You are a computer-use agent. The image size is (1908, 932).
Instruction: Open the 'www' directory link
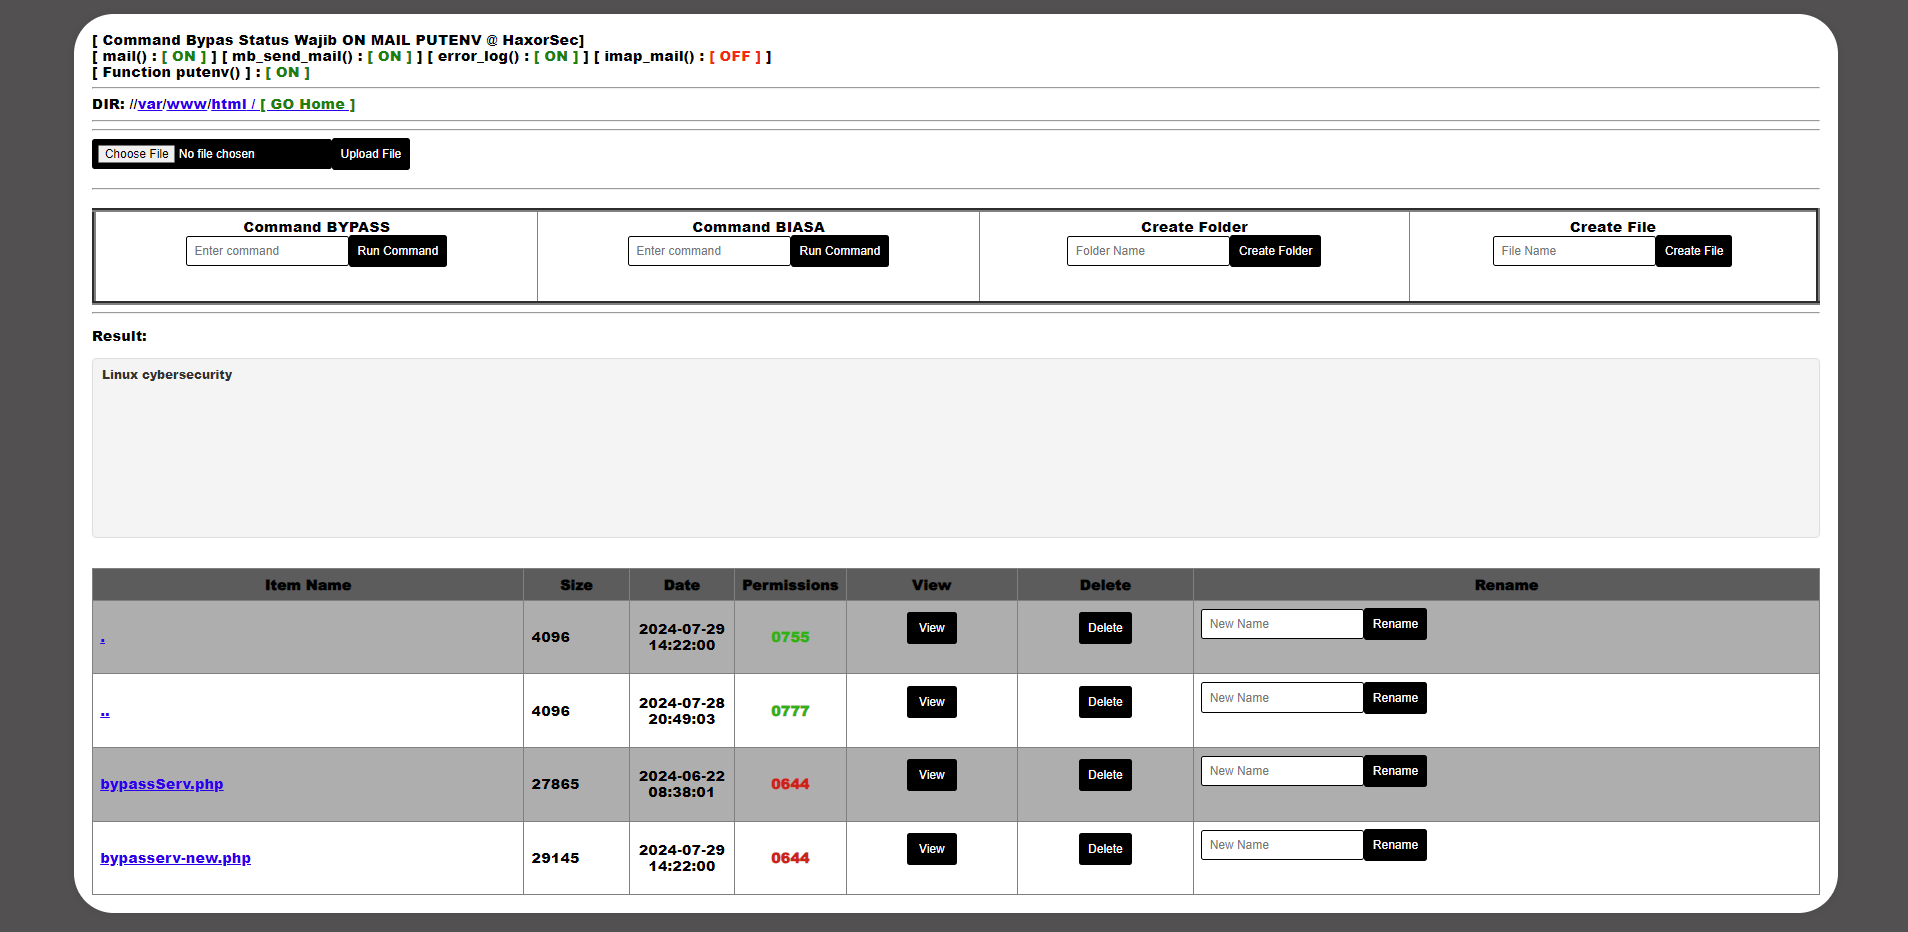(x=187, y=104)
